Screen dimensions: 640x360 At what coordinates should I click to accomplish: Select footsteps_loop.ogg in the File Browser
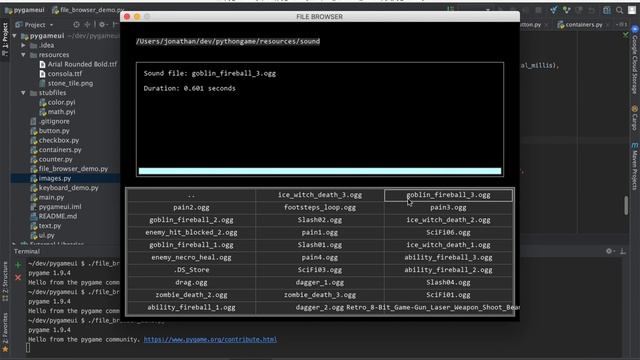tap(320, 207)
